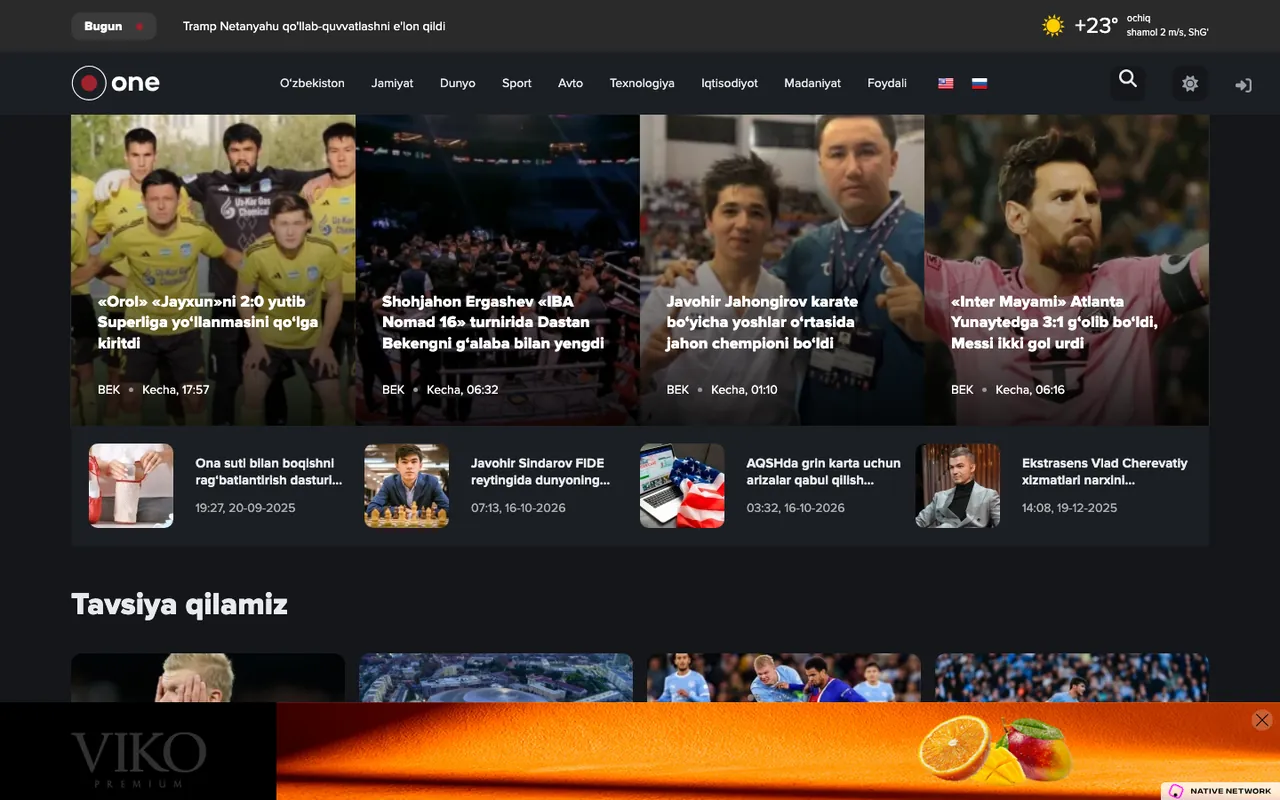Image resolution: width=1280 pixels, height=800 pixels.
Task: Close the bottom banner advertisement
Action: [x=1262, y=720]
